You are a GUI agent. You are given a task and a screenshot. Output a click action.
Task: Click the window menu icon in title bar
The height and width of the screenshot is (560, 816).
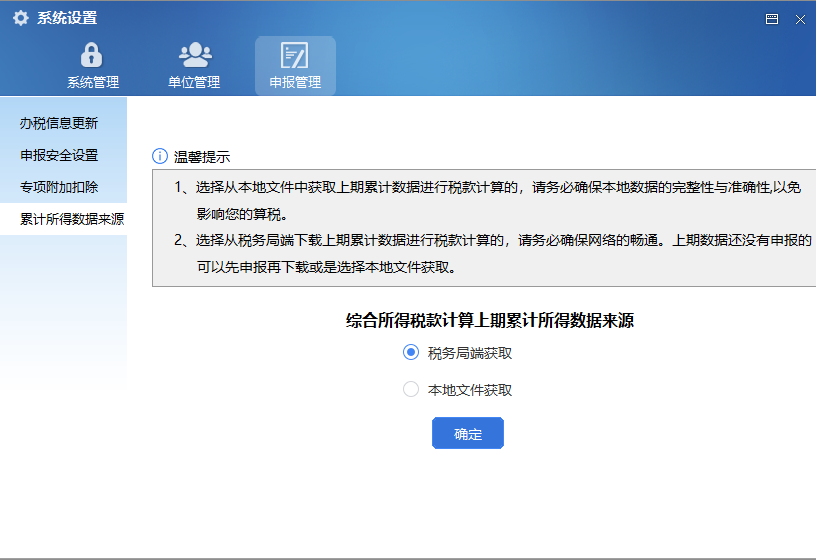click(x=772, y=19)
